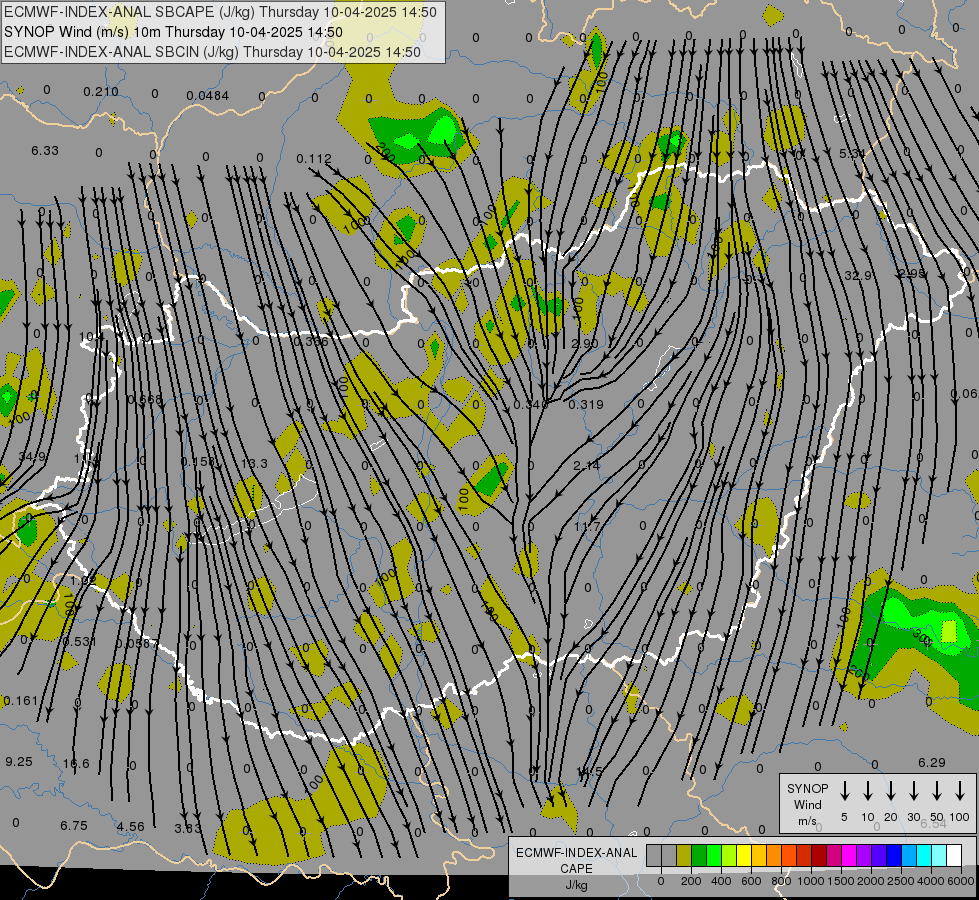
Task: Select the ECMWF-INDEX-ANAL SBCIN title line
Action: pos(212,52)
